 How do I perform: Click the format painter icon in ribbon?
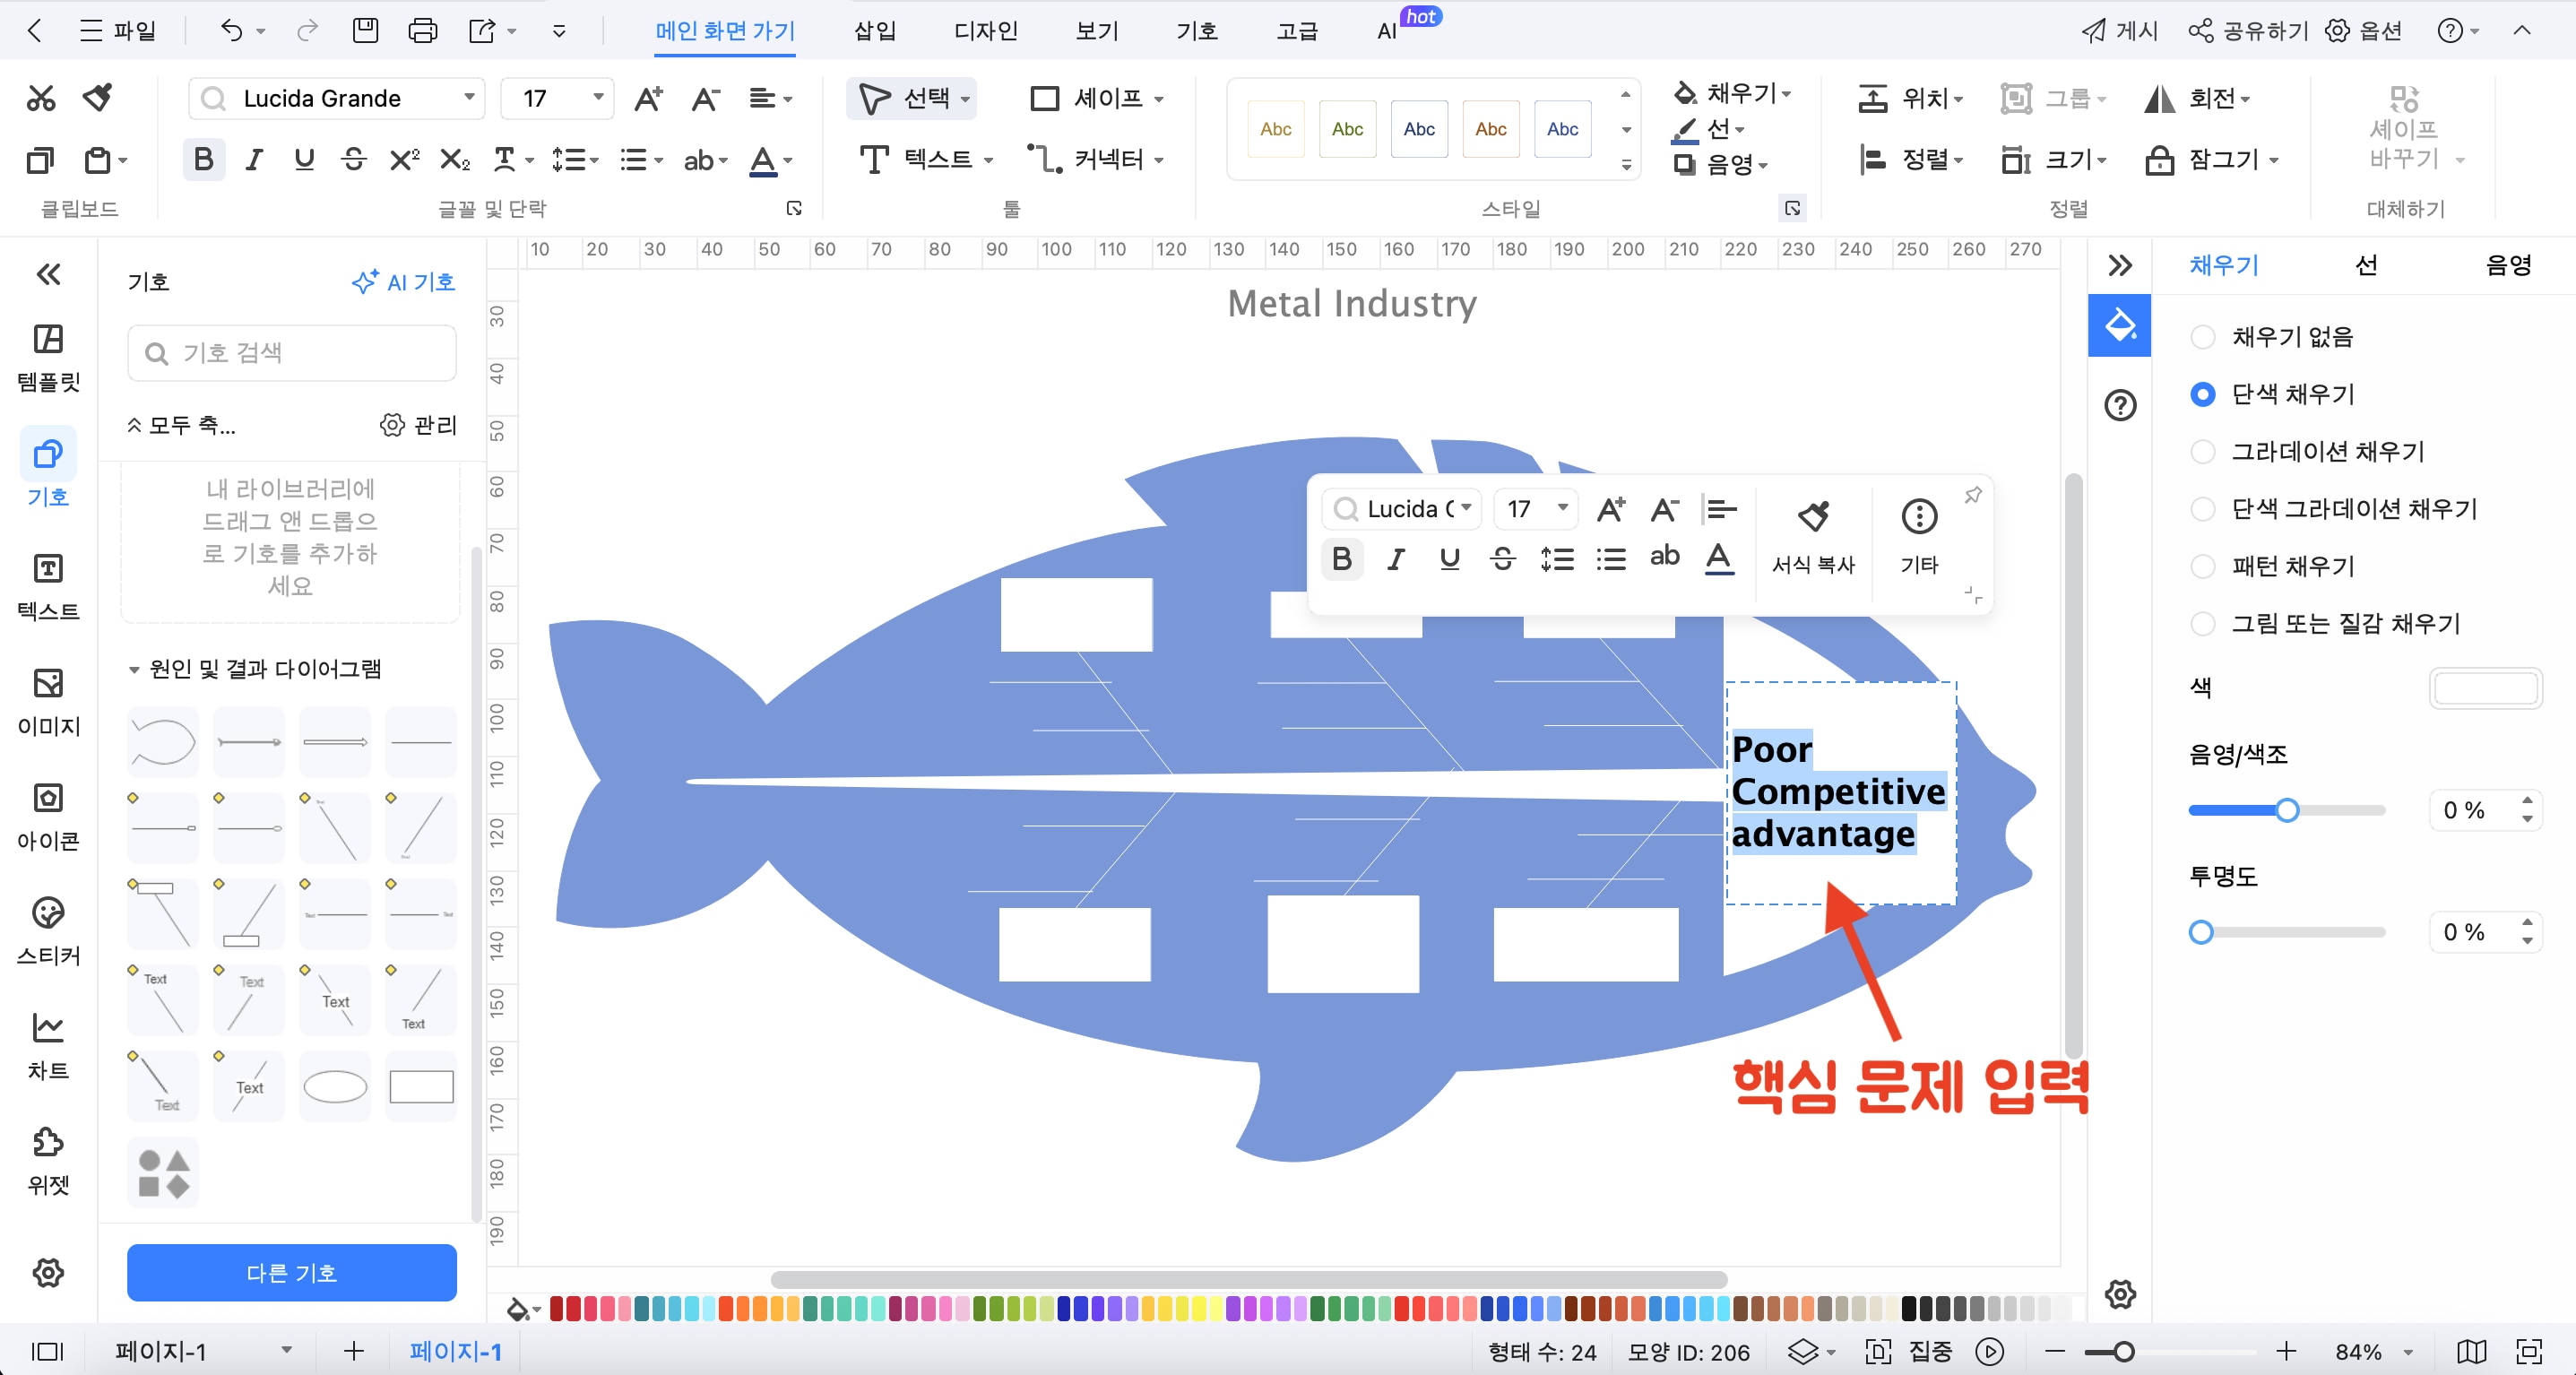click(x=98, y=98)
